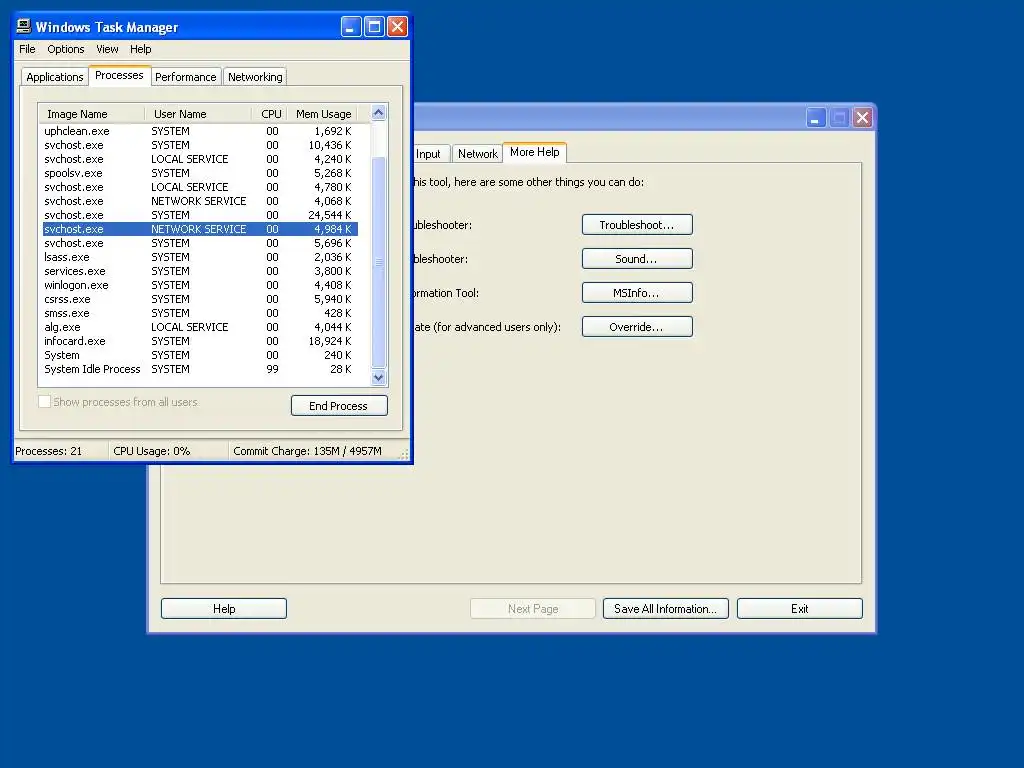Image resolution: width=1024 pixels, height=768 pixels.
Task: Select the System Idle Process row
Action: coord(200,370)
